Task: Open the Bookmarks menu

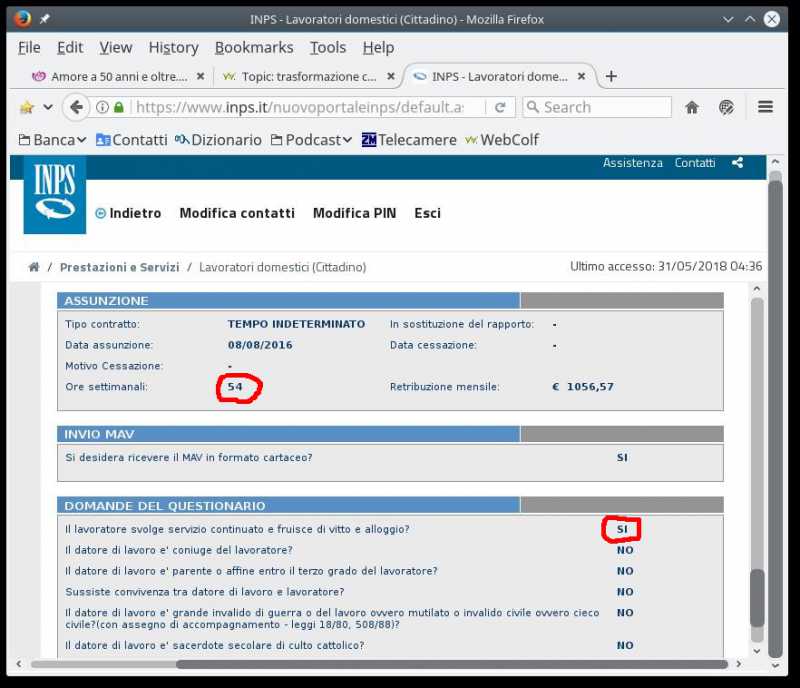Action: 254,47
